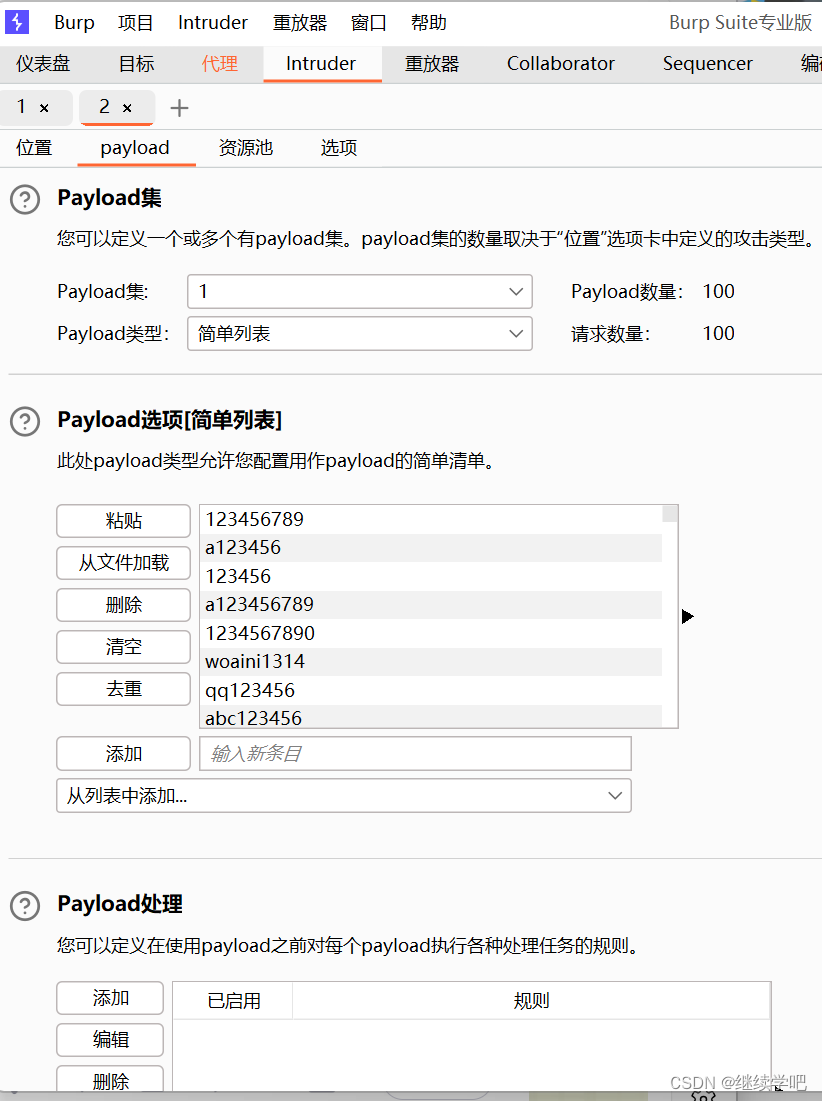Screen dimensions: 822x1101
Task: Click 删除 button in Payload处理 section
Action: tap(110, 1080)
